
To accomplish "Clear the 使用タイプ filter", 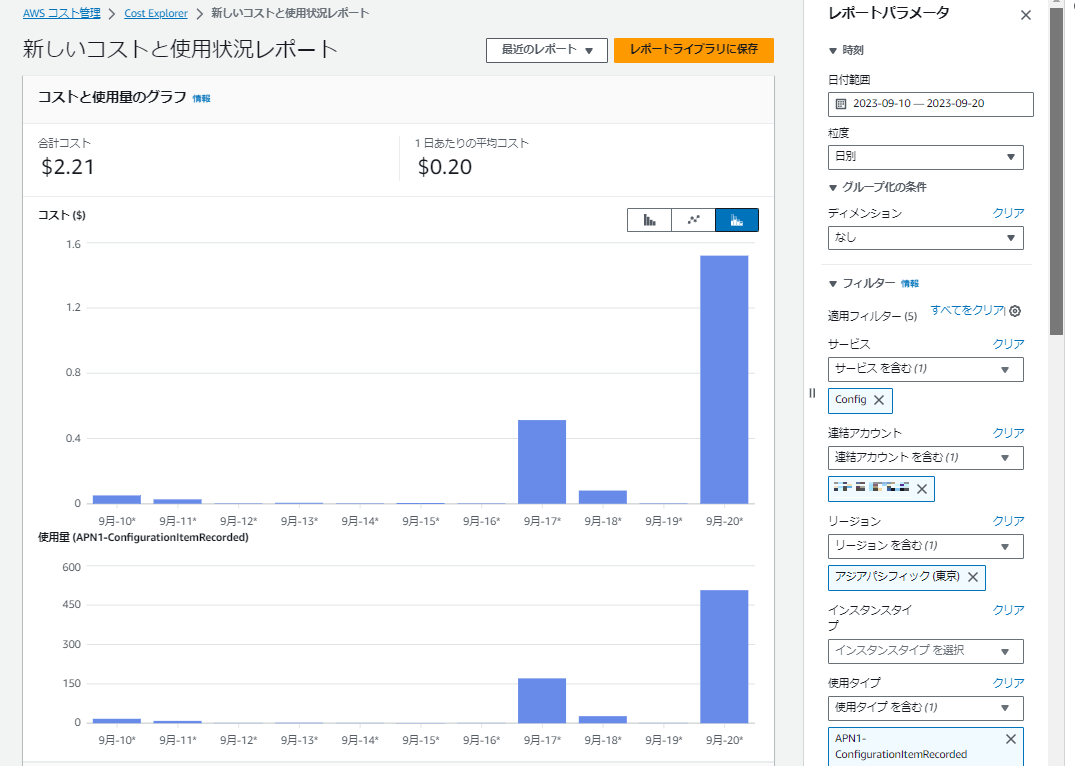I will click(x=1008, y=683).
